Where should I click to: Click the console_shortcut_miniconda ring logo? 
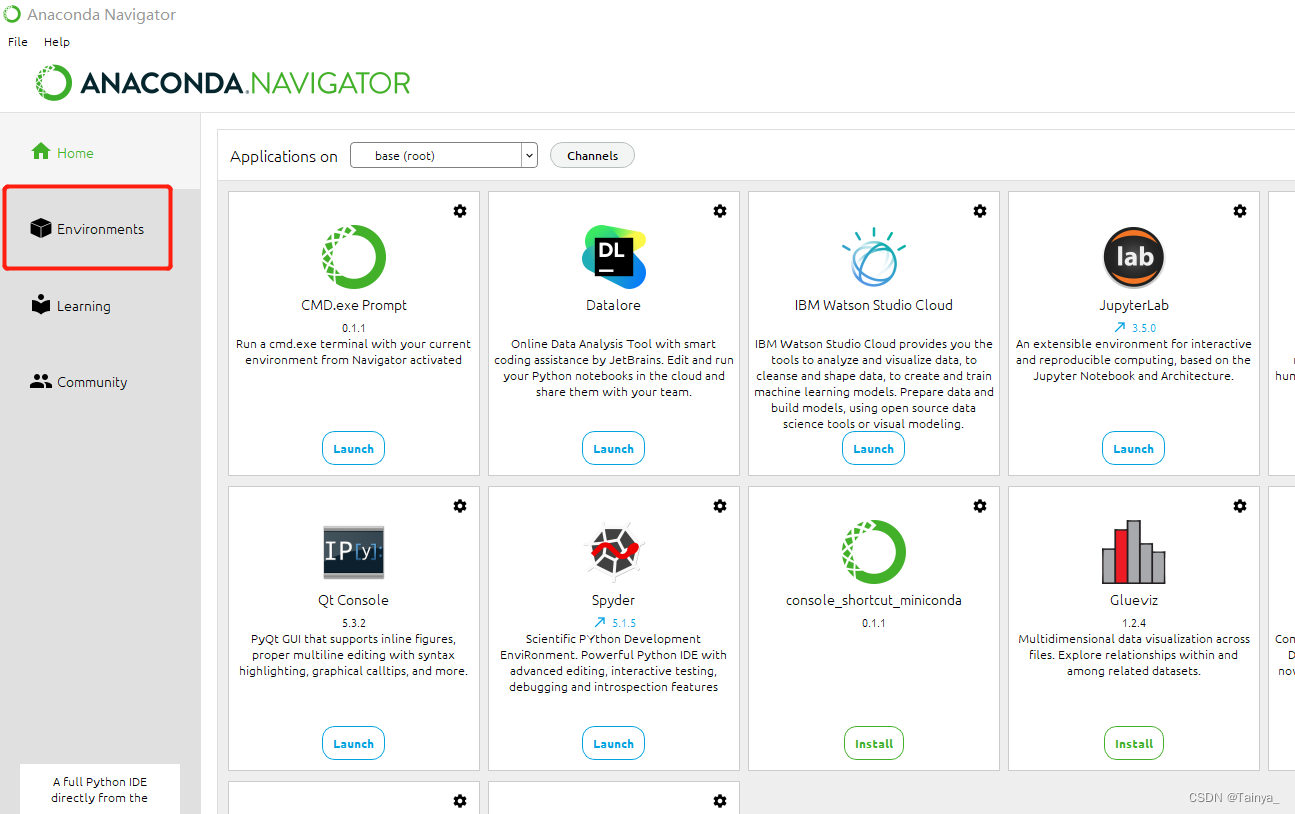874,552
